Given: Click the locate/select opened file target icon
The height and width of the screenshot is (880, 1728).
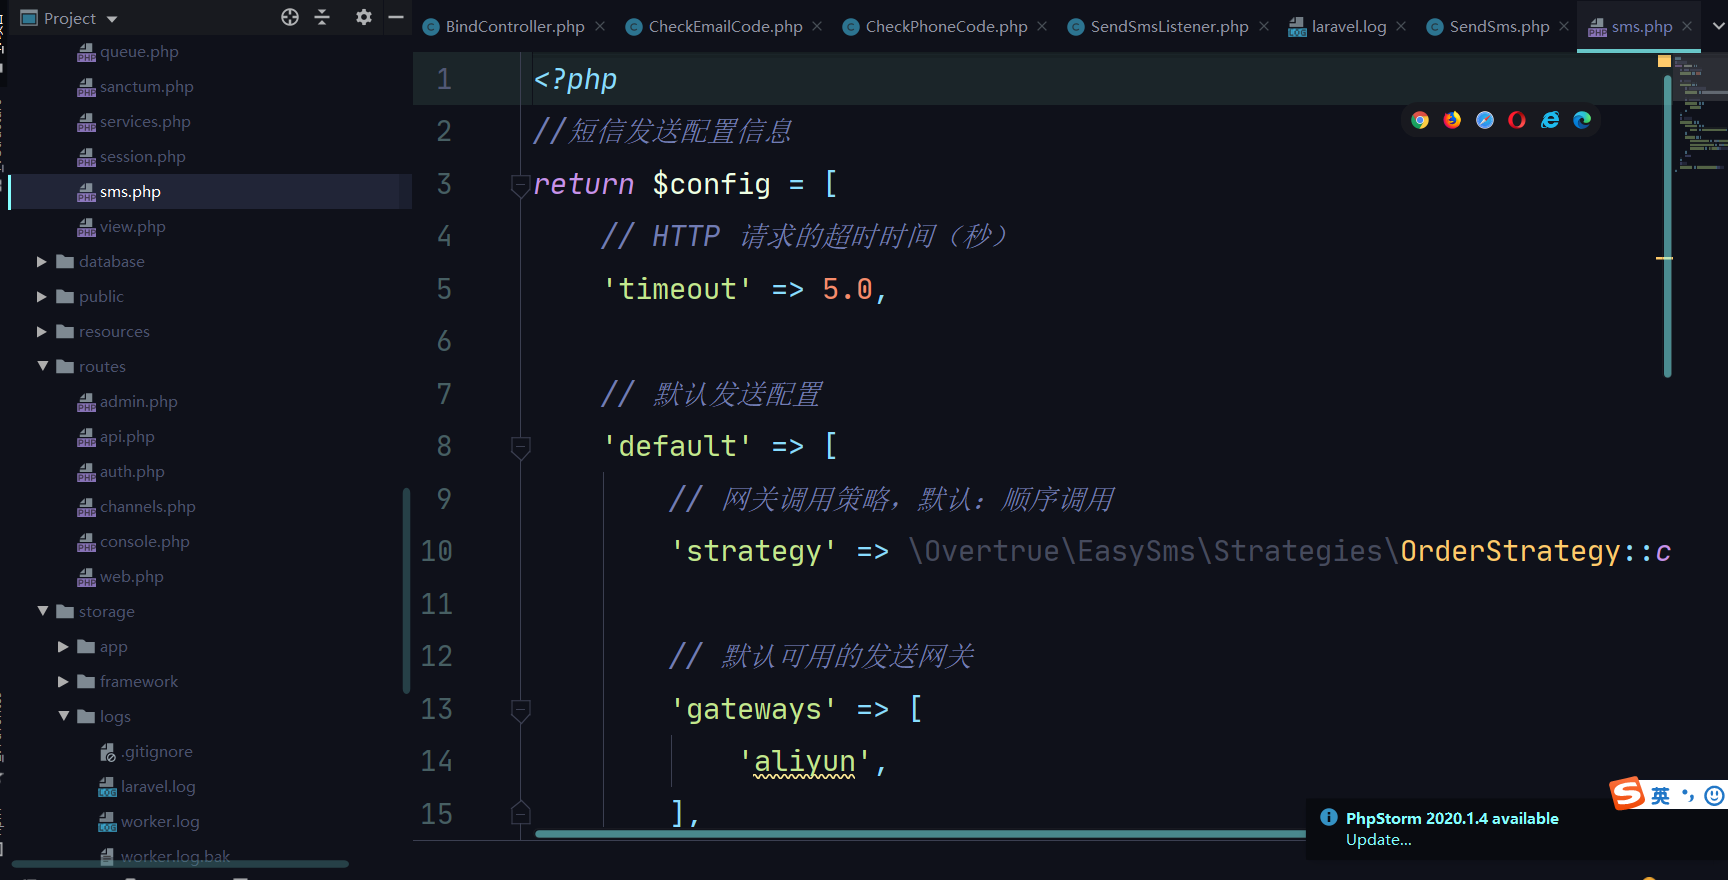Looking at the screenshot, I should [x=290, y=17].
